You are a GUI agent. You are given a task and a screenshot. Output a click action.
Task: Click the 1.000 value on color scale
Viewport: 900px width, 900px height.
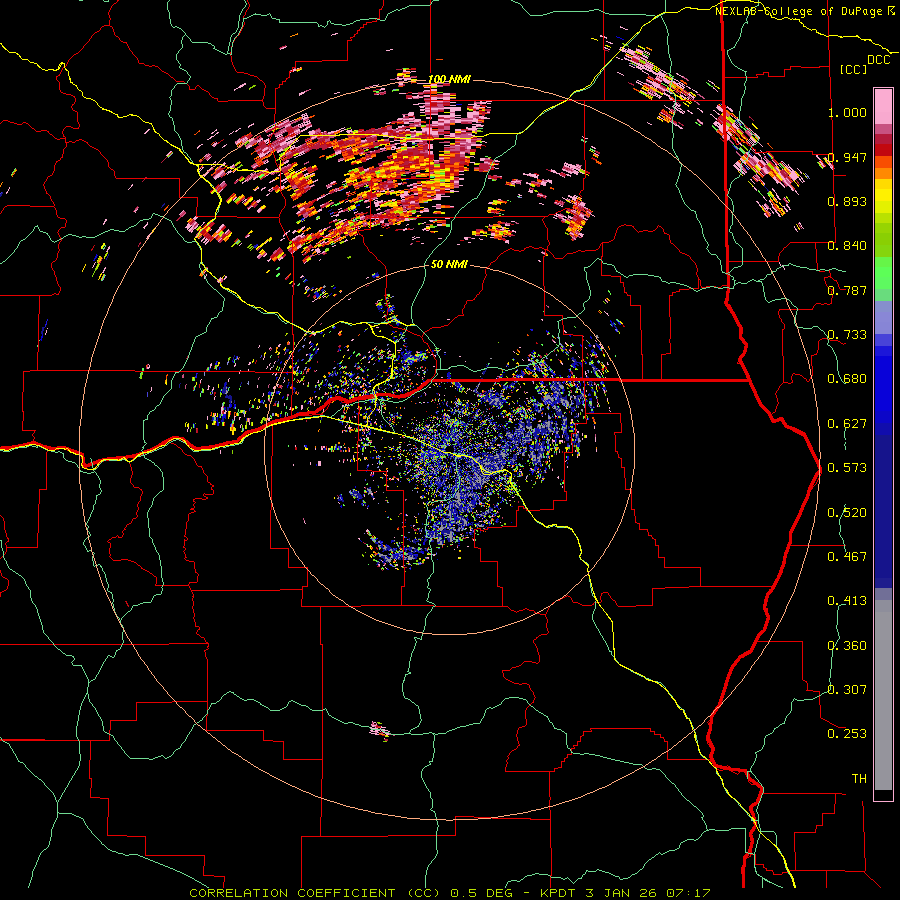coord(847,112)
